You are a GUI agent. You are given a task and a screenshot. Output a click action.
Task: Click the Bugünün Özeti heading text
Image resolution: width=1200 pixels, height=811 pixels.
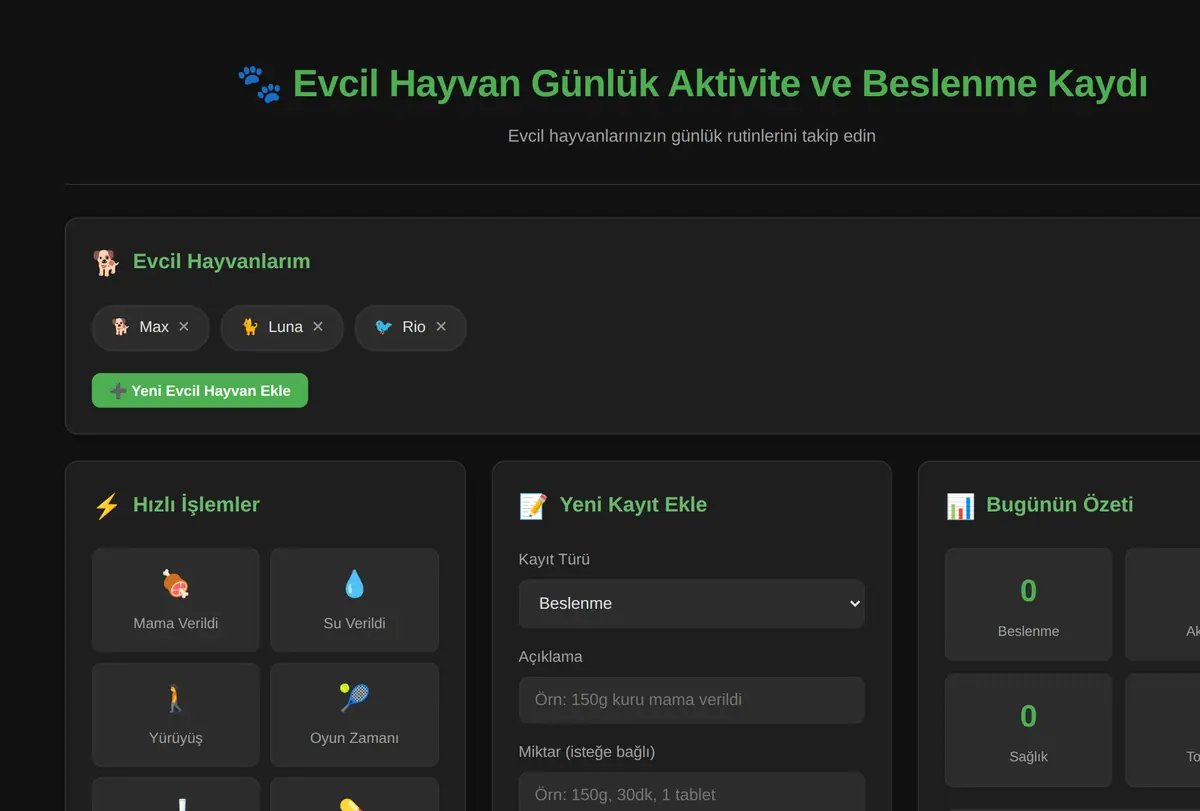1060,505
